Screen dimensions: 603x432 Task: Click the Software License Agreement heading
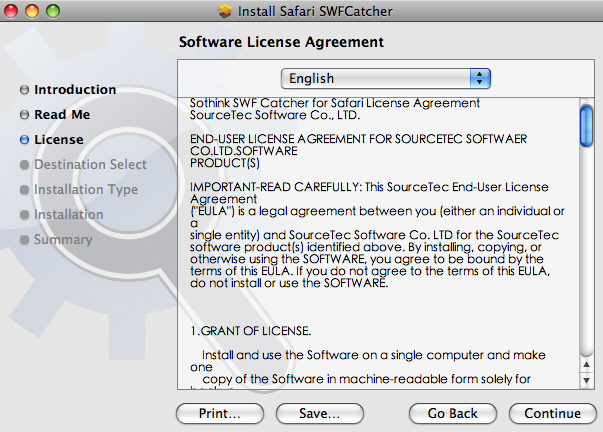(x=281, y=42)
